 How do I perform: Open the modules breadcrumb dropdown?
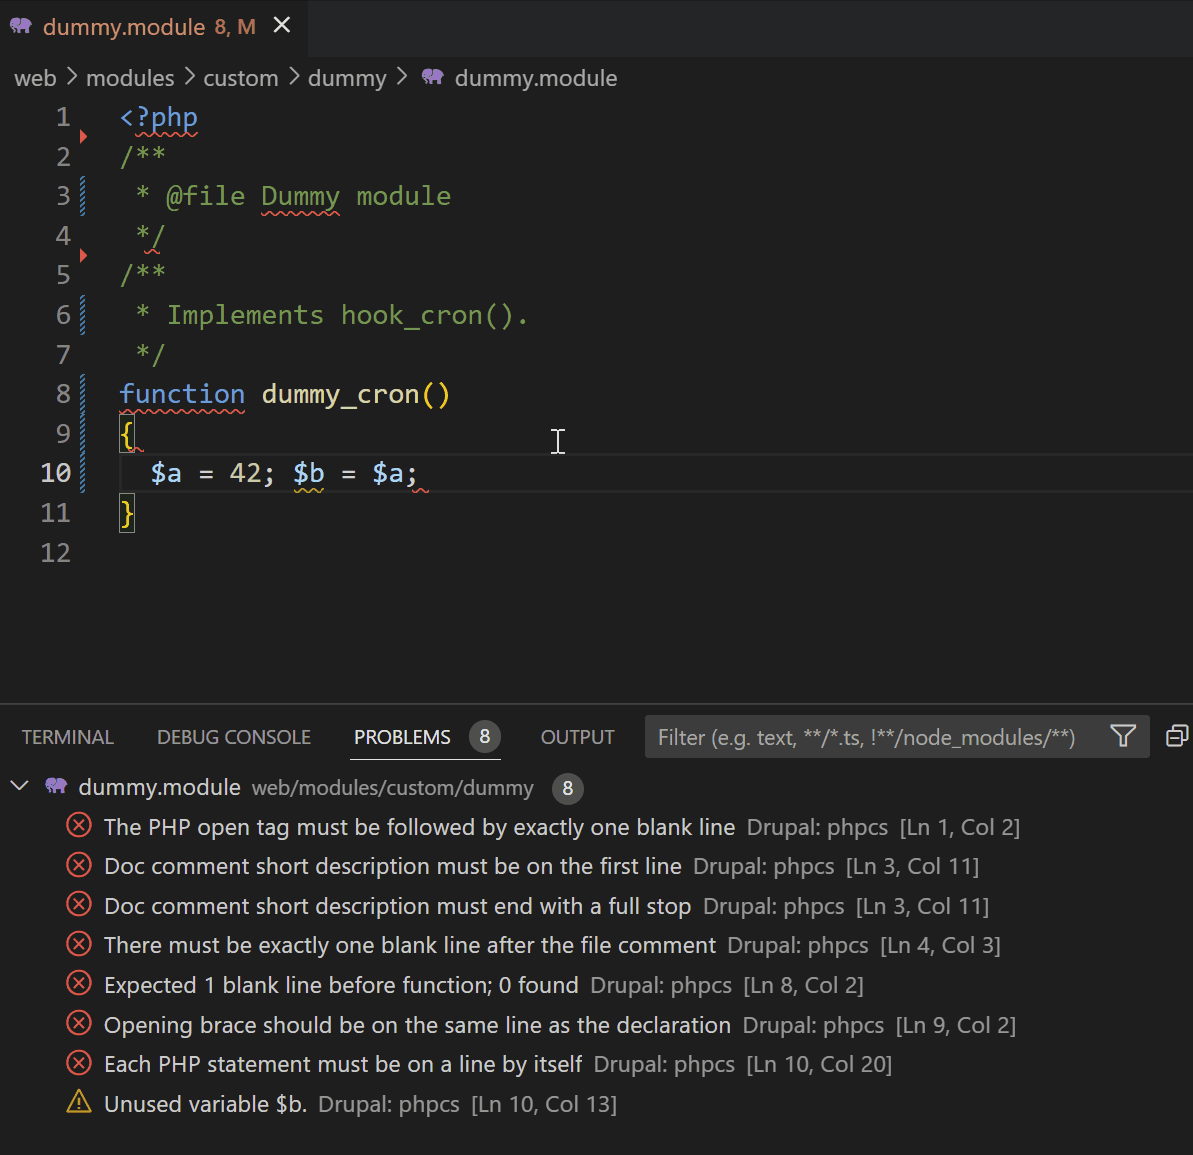130,77
